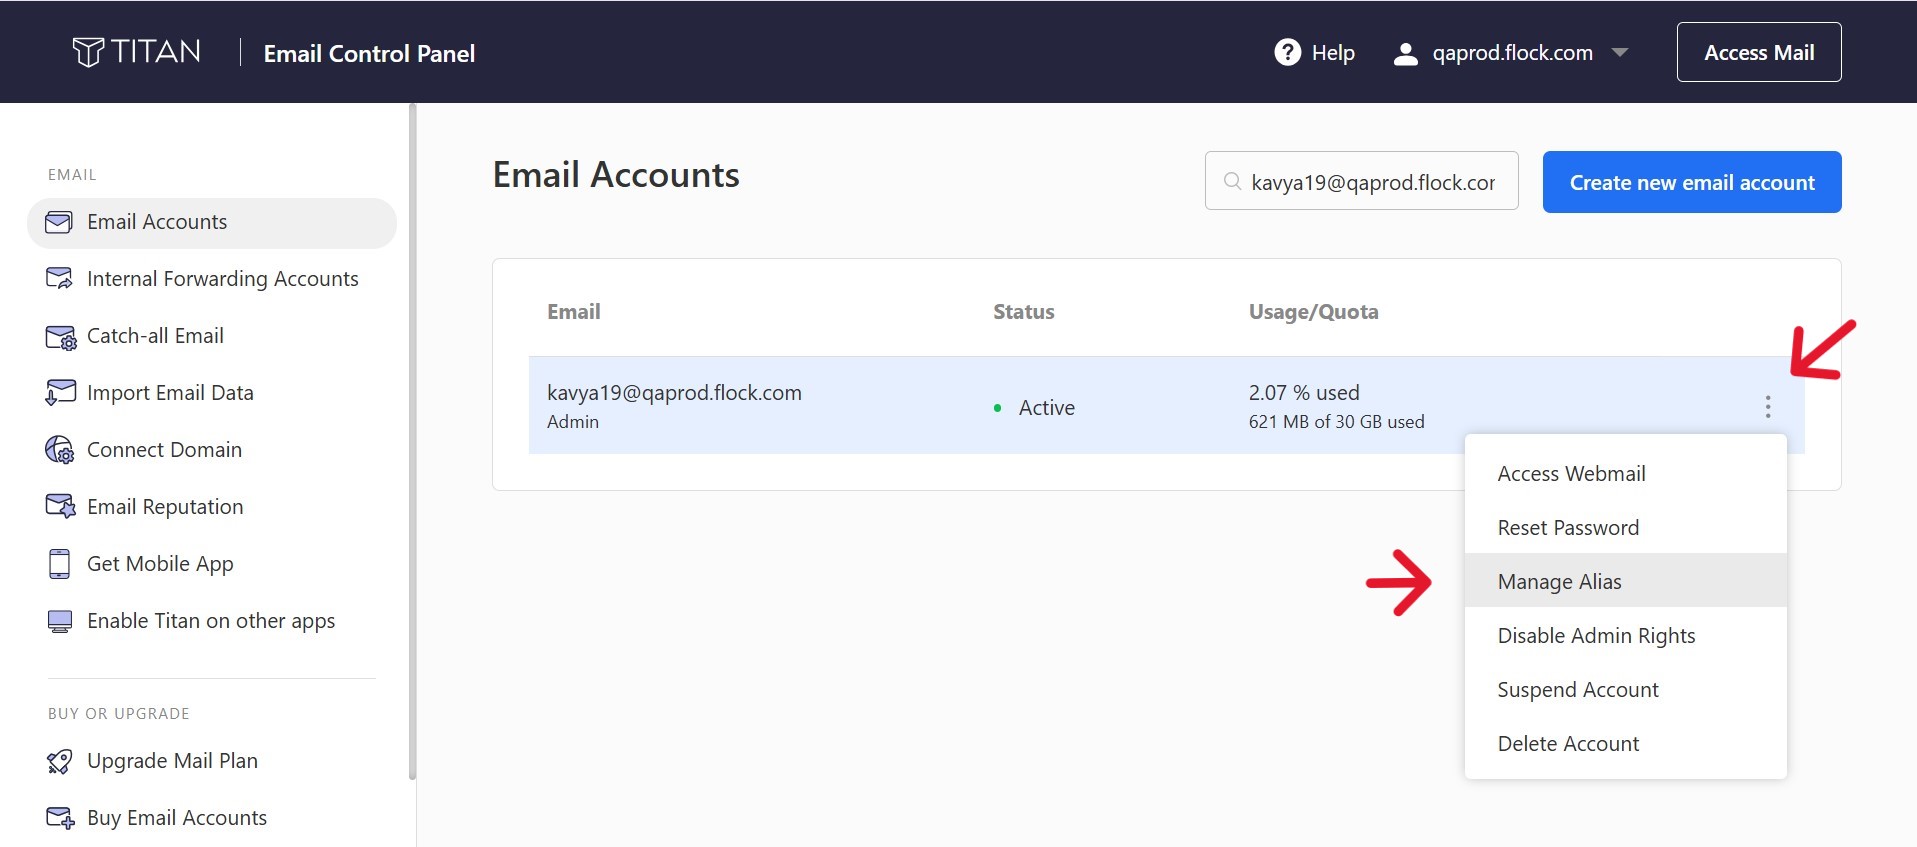
Task: Select Get Mobile App link
Action: click(x=160, y=564)
